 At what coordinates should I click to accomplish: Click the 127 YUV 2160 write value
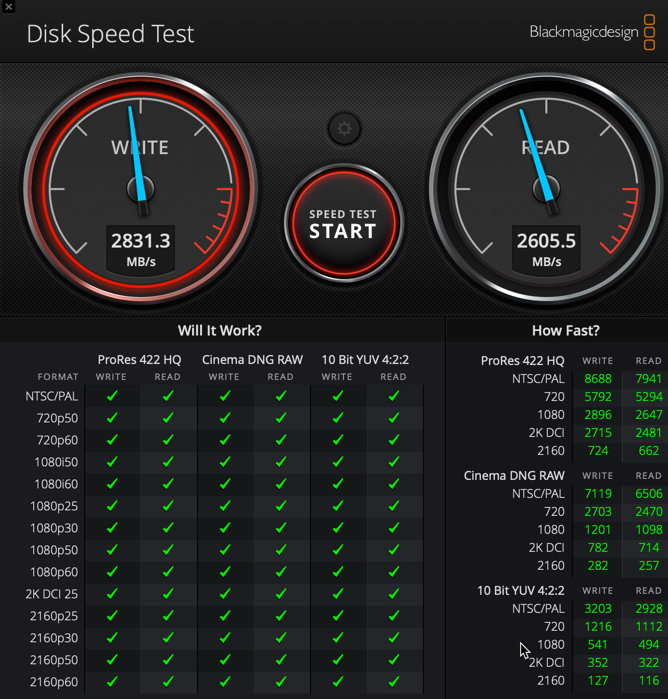pos(598,681)
